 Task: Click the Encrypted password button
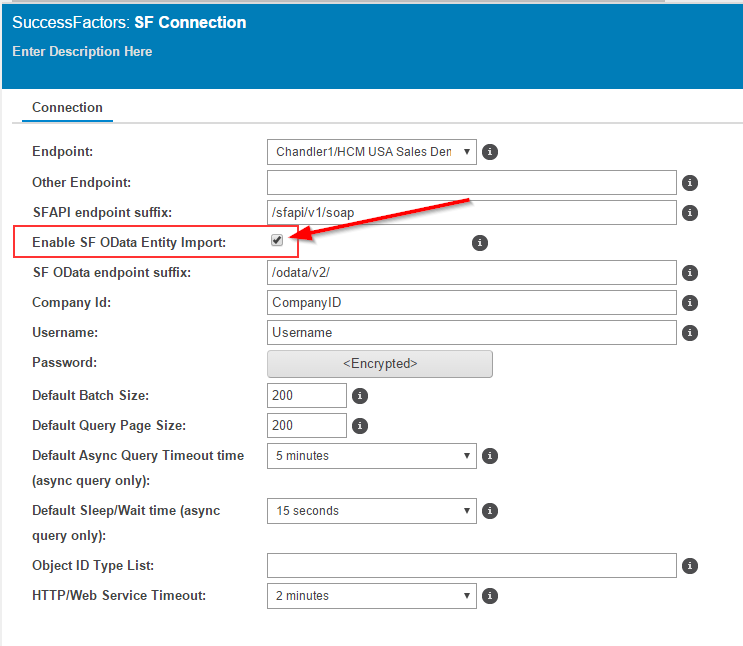pos(380,364)
